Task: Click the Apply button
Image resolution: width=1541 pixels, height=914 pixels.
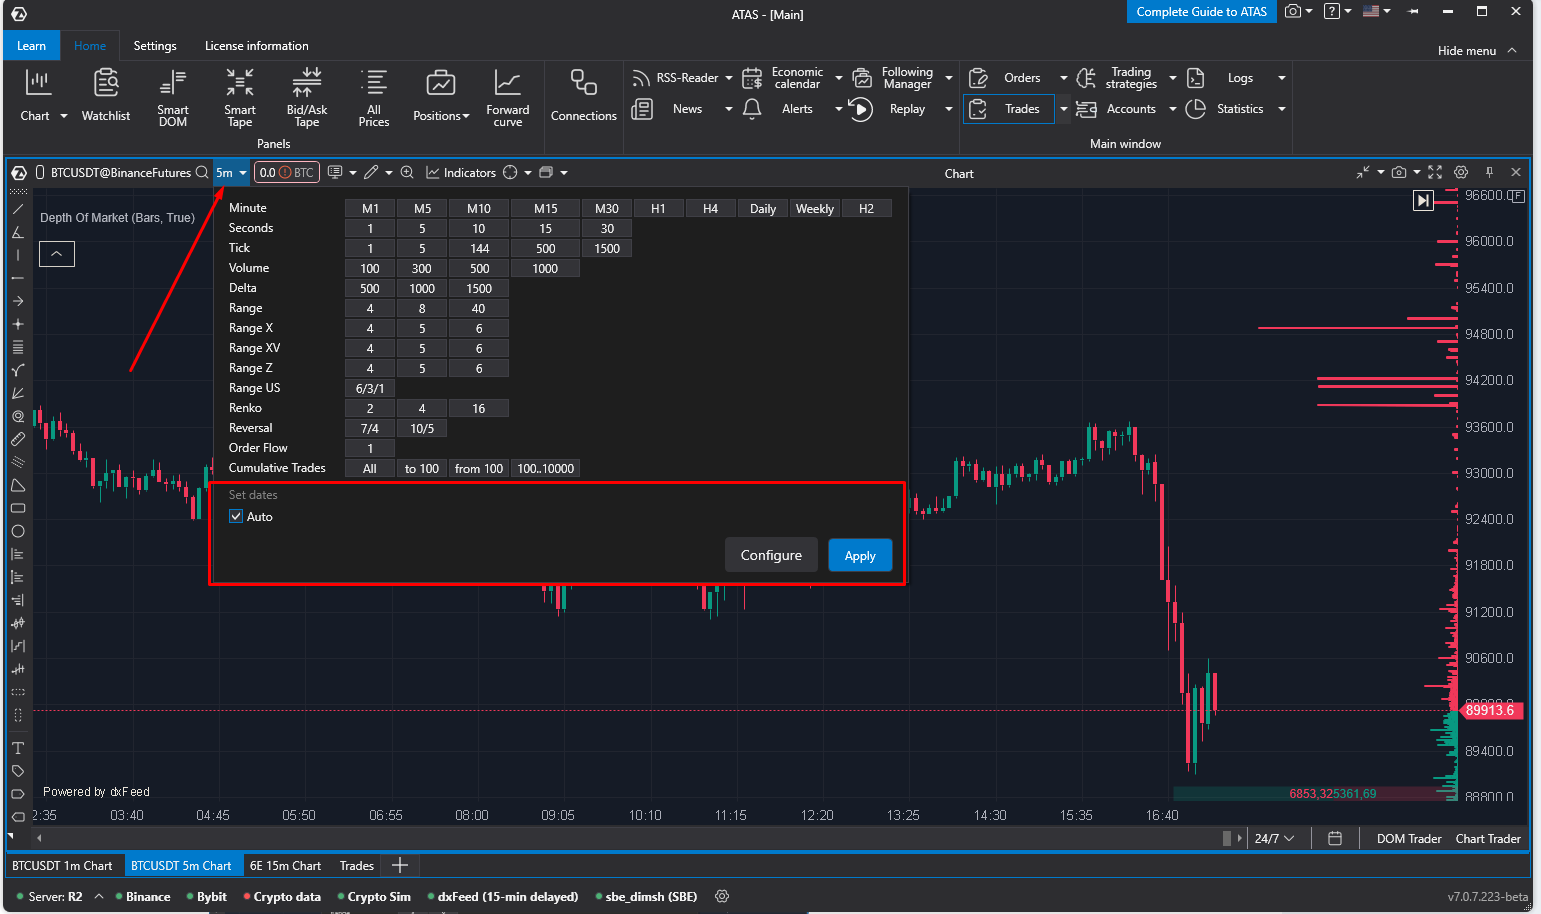Action: (x=860, y=555)
